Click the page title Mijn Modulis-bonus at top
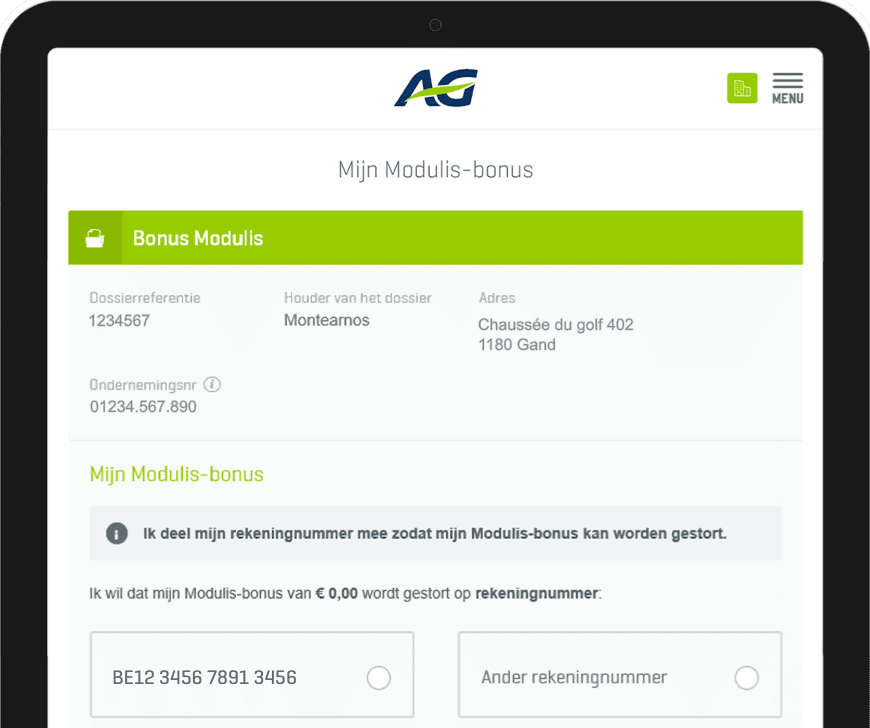 435,170
